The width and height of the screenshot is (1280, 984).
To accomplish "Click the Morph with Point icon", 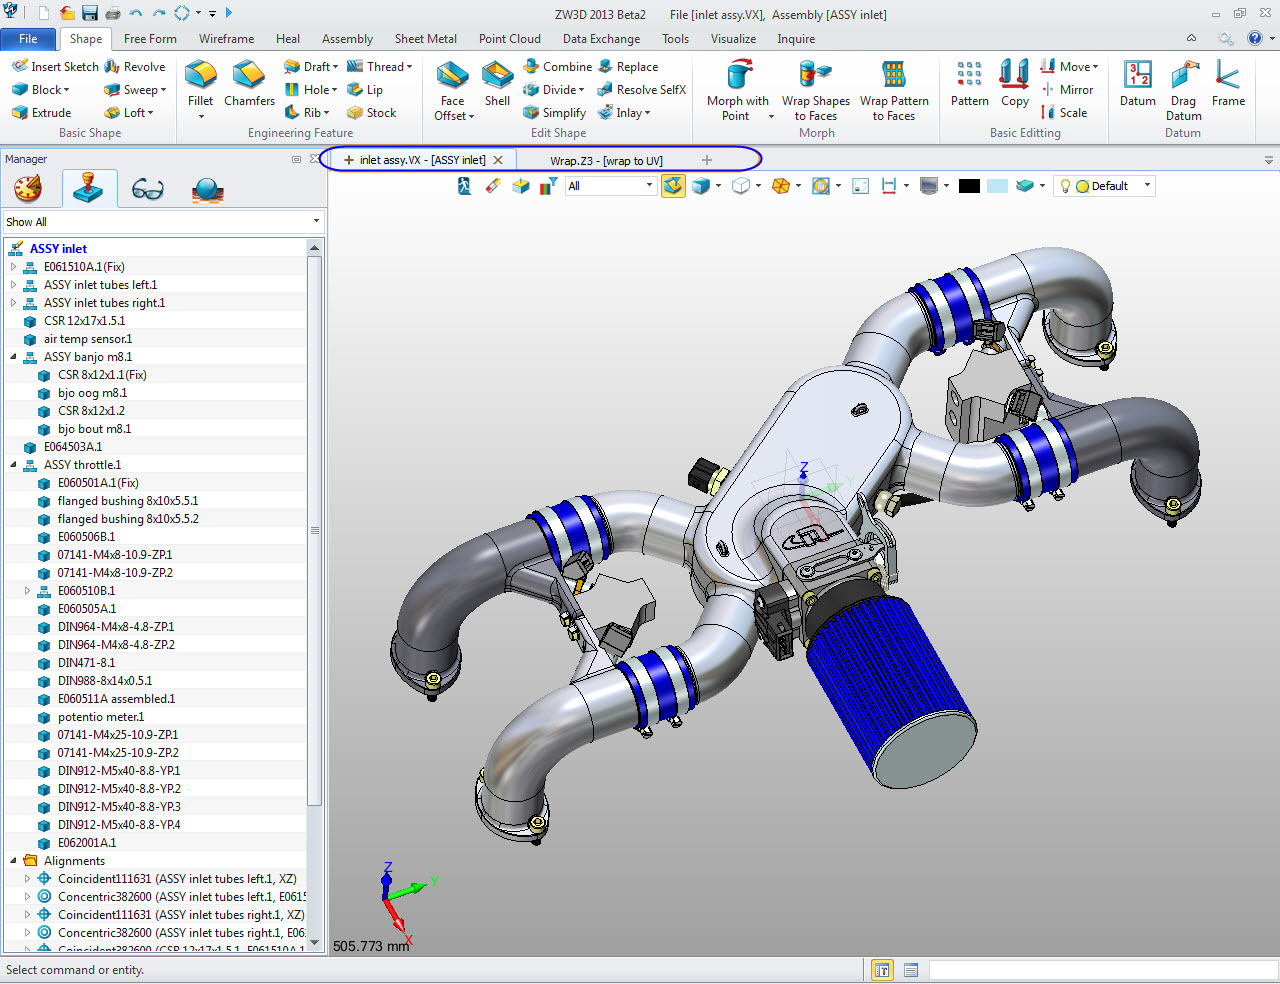I will pos(738,76).
